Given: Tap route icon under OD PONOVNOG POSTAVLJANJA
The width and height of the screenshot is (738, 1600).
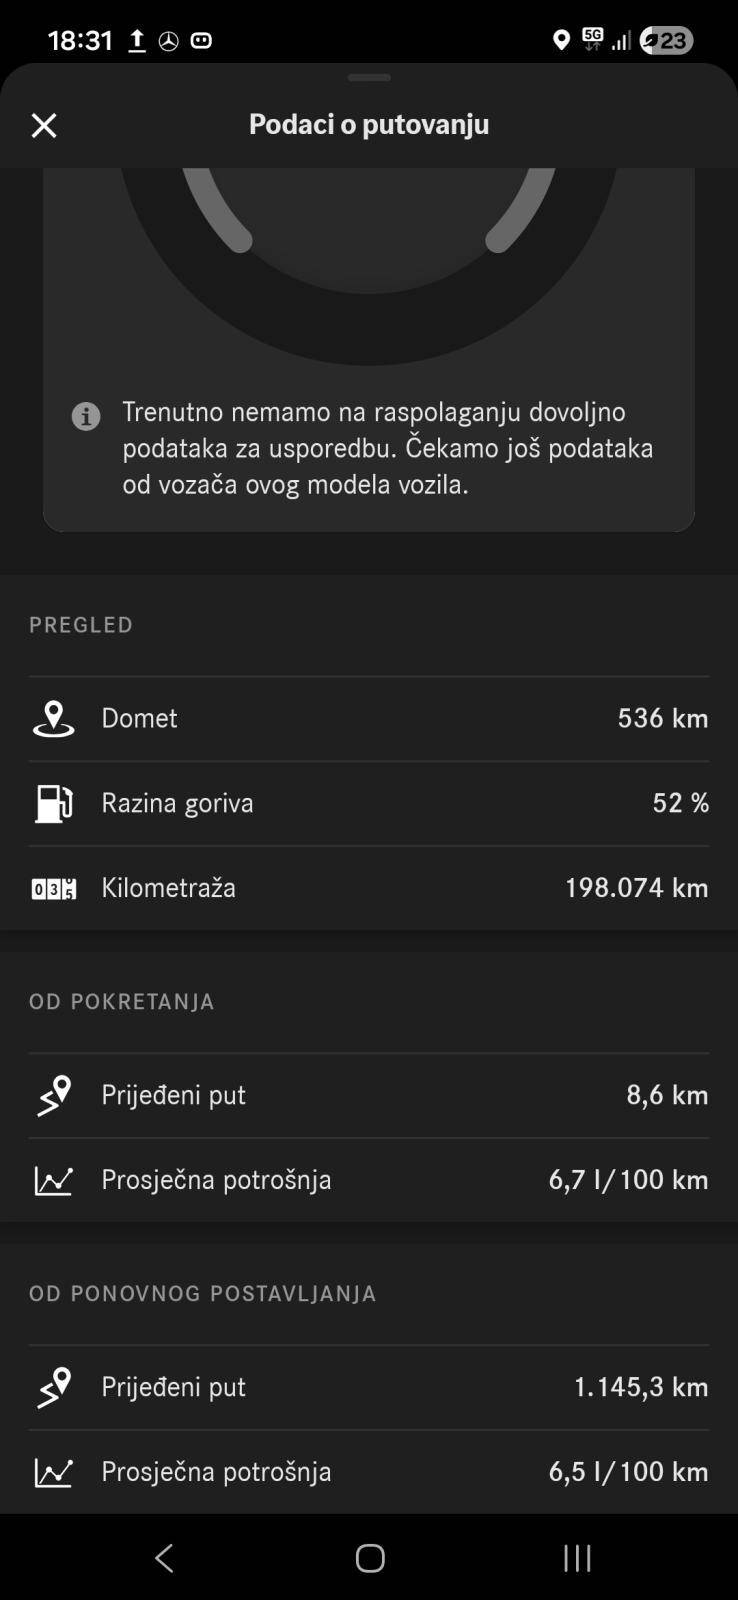Looking at the screenshot, I should (54, 1387).
